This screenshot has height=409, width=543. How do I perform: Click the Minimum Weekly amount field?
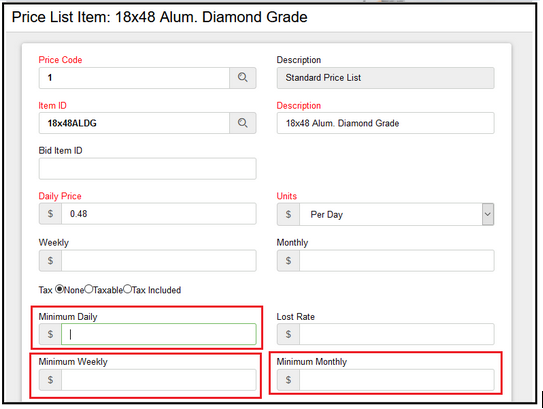tap(159, 380)
